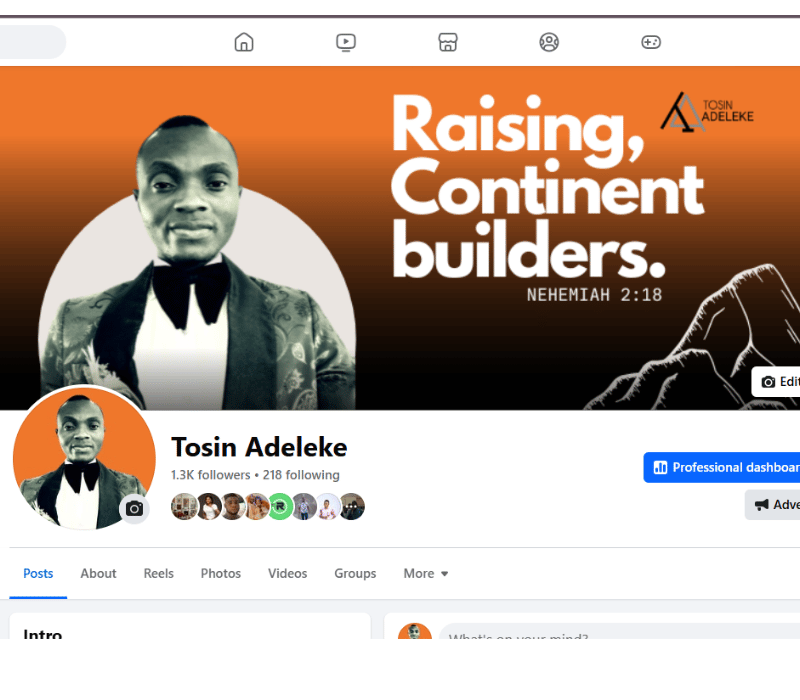The height and width of the screenshot is (700, 800).
Task: Click the Advertise megaphone button
Action: tap(772, 505)
